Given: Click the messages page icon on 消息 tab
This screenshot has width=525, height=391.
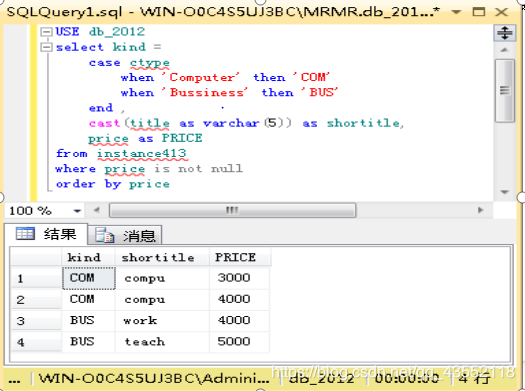Looking at the screenshot, I should click(x=104, y=235).
